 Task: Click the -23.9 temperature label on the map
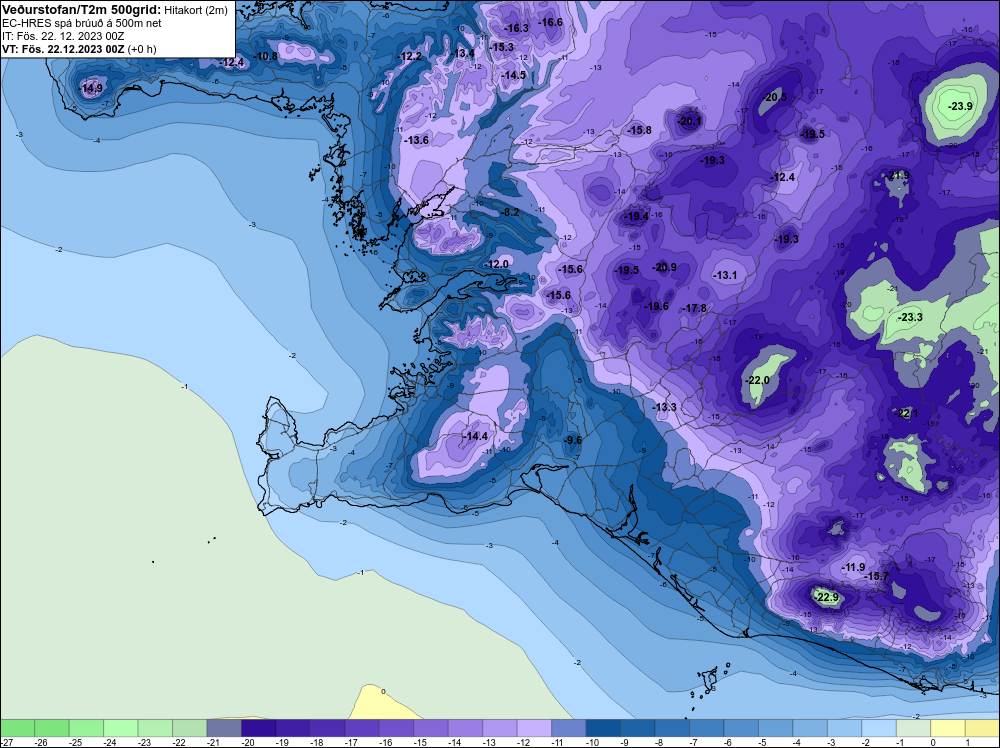[x=960, y=106]
